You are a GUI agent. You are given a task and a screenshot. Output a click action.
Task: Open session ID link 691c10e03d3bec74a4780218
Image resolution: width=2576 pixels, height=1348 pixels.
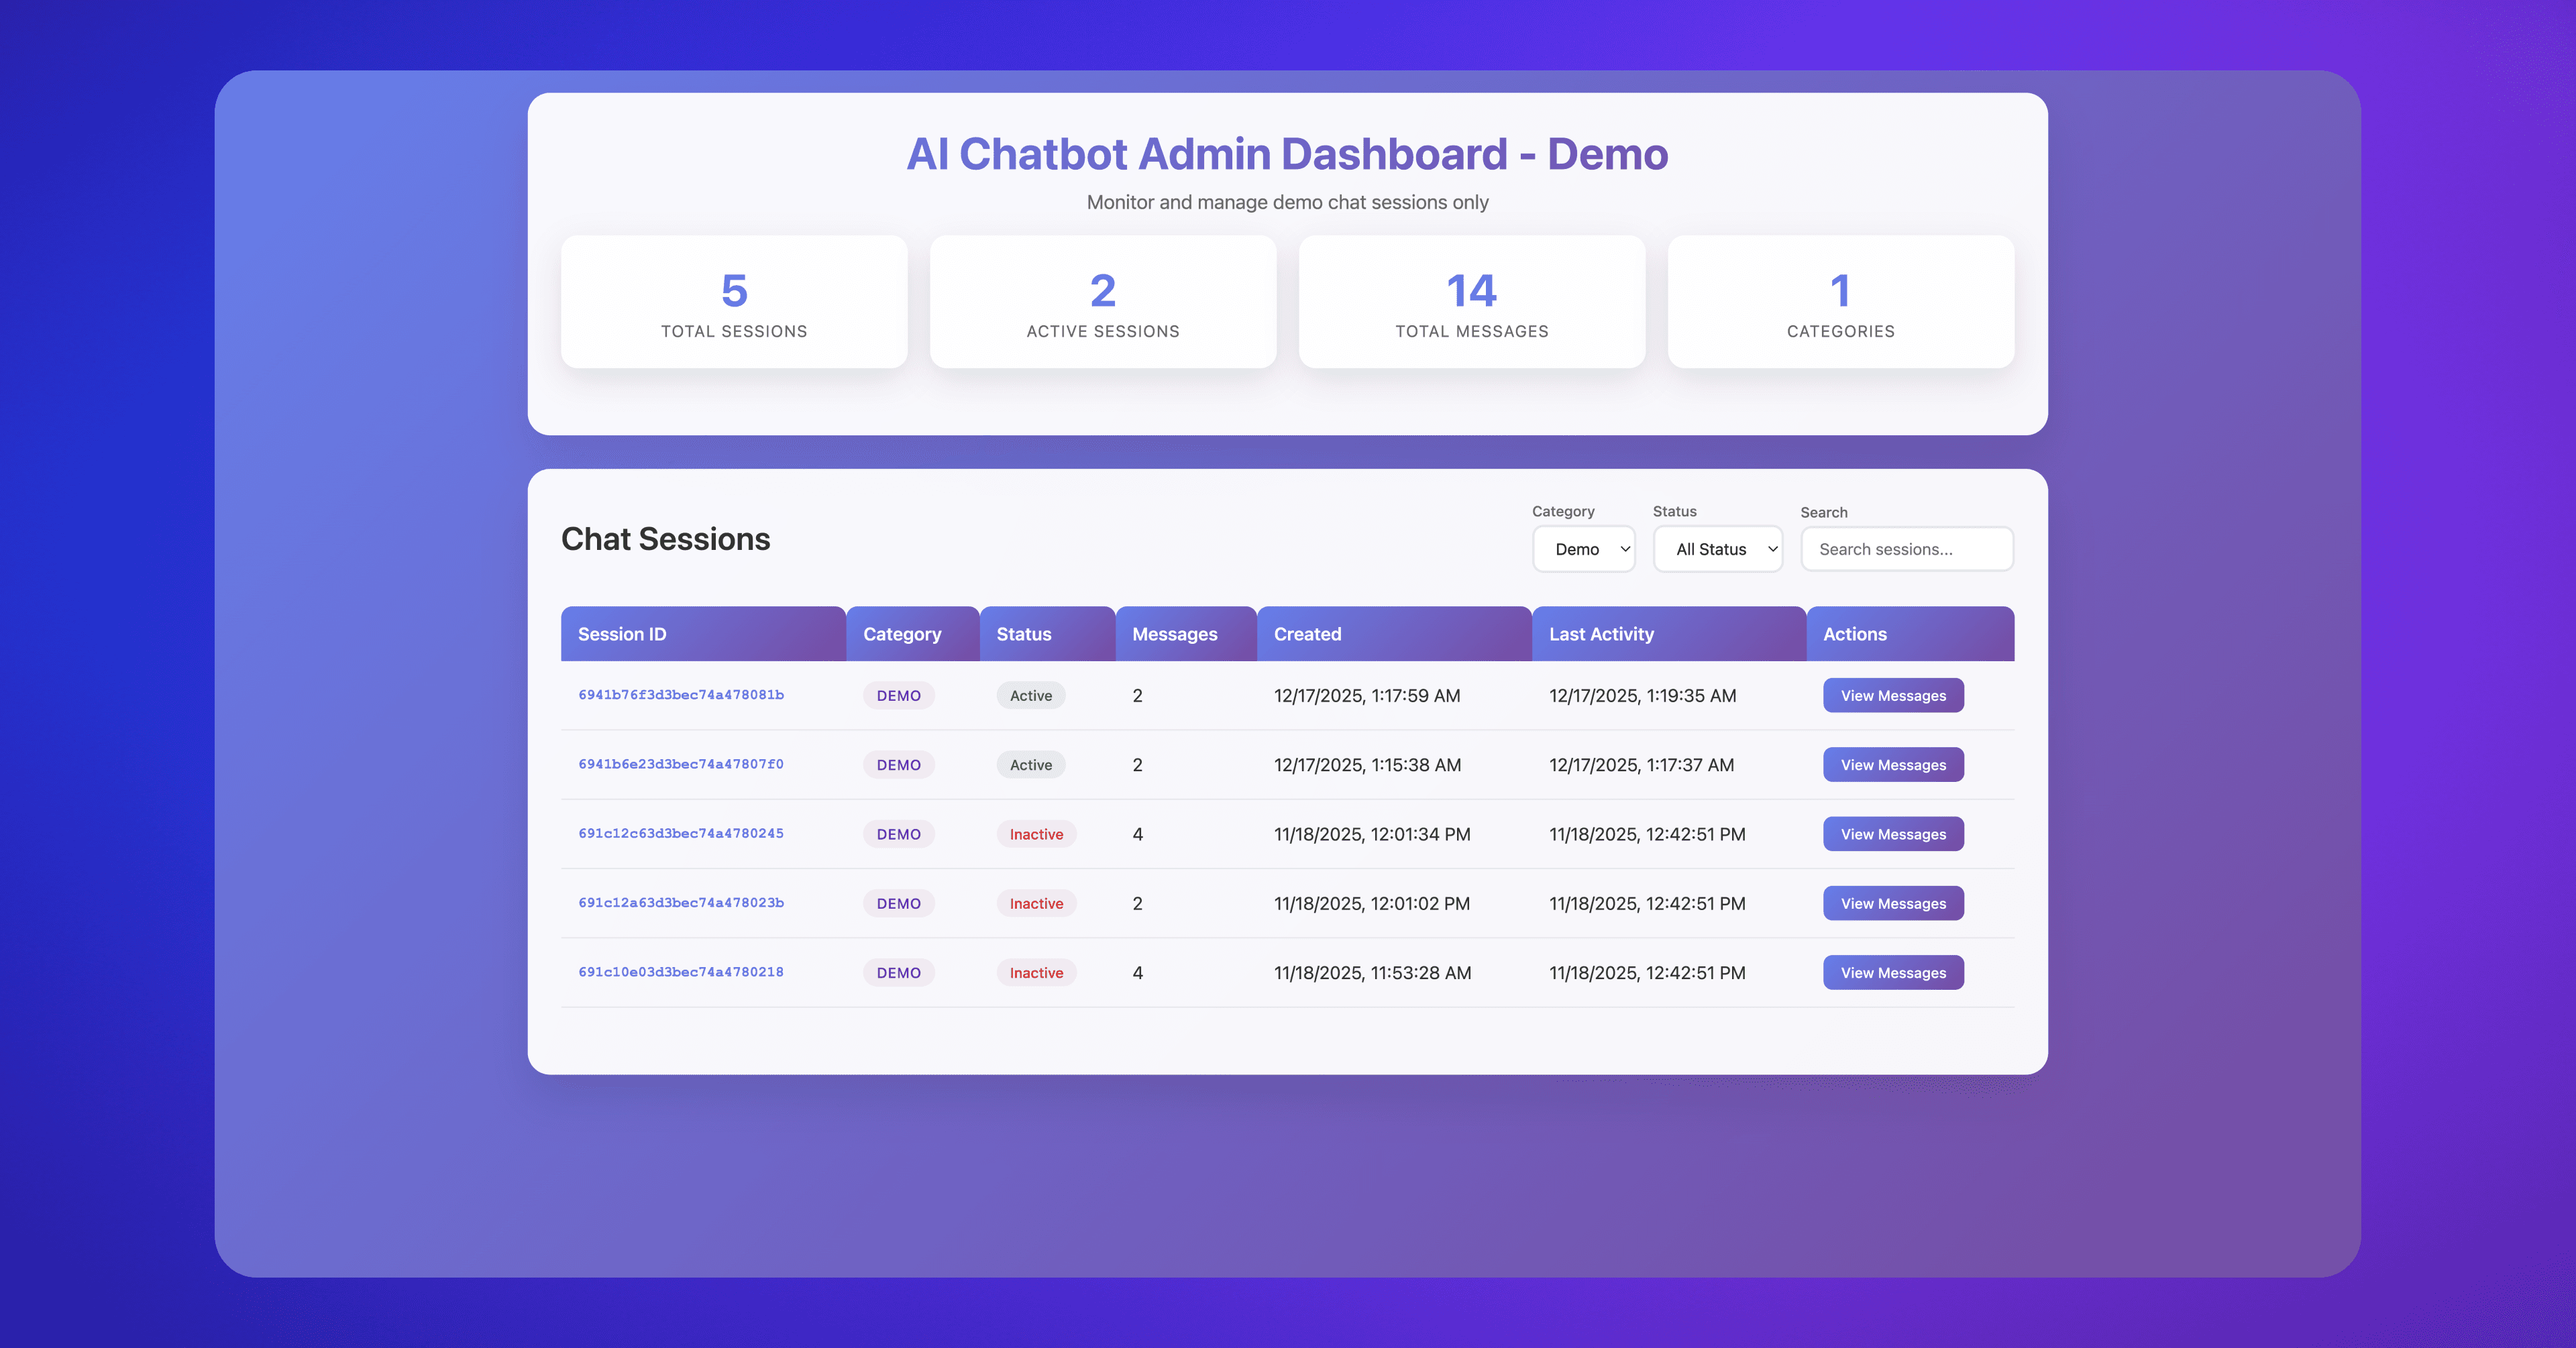point(680,972)
